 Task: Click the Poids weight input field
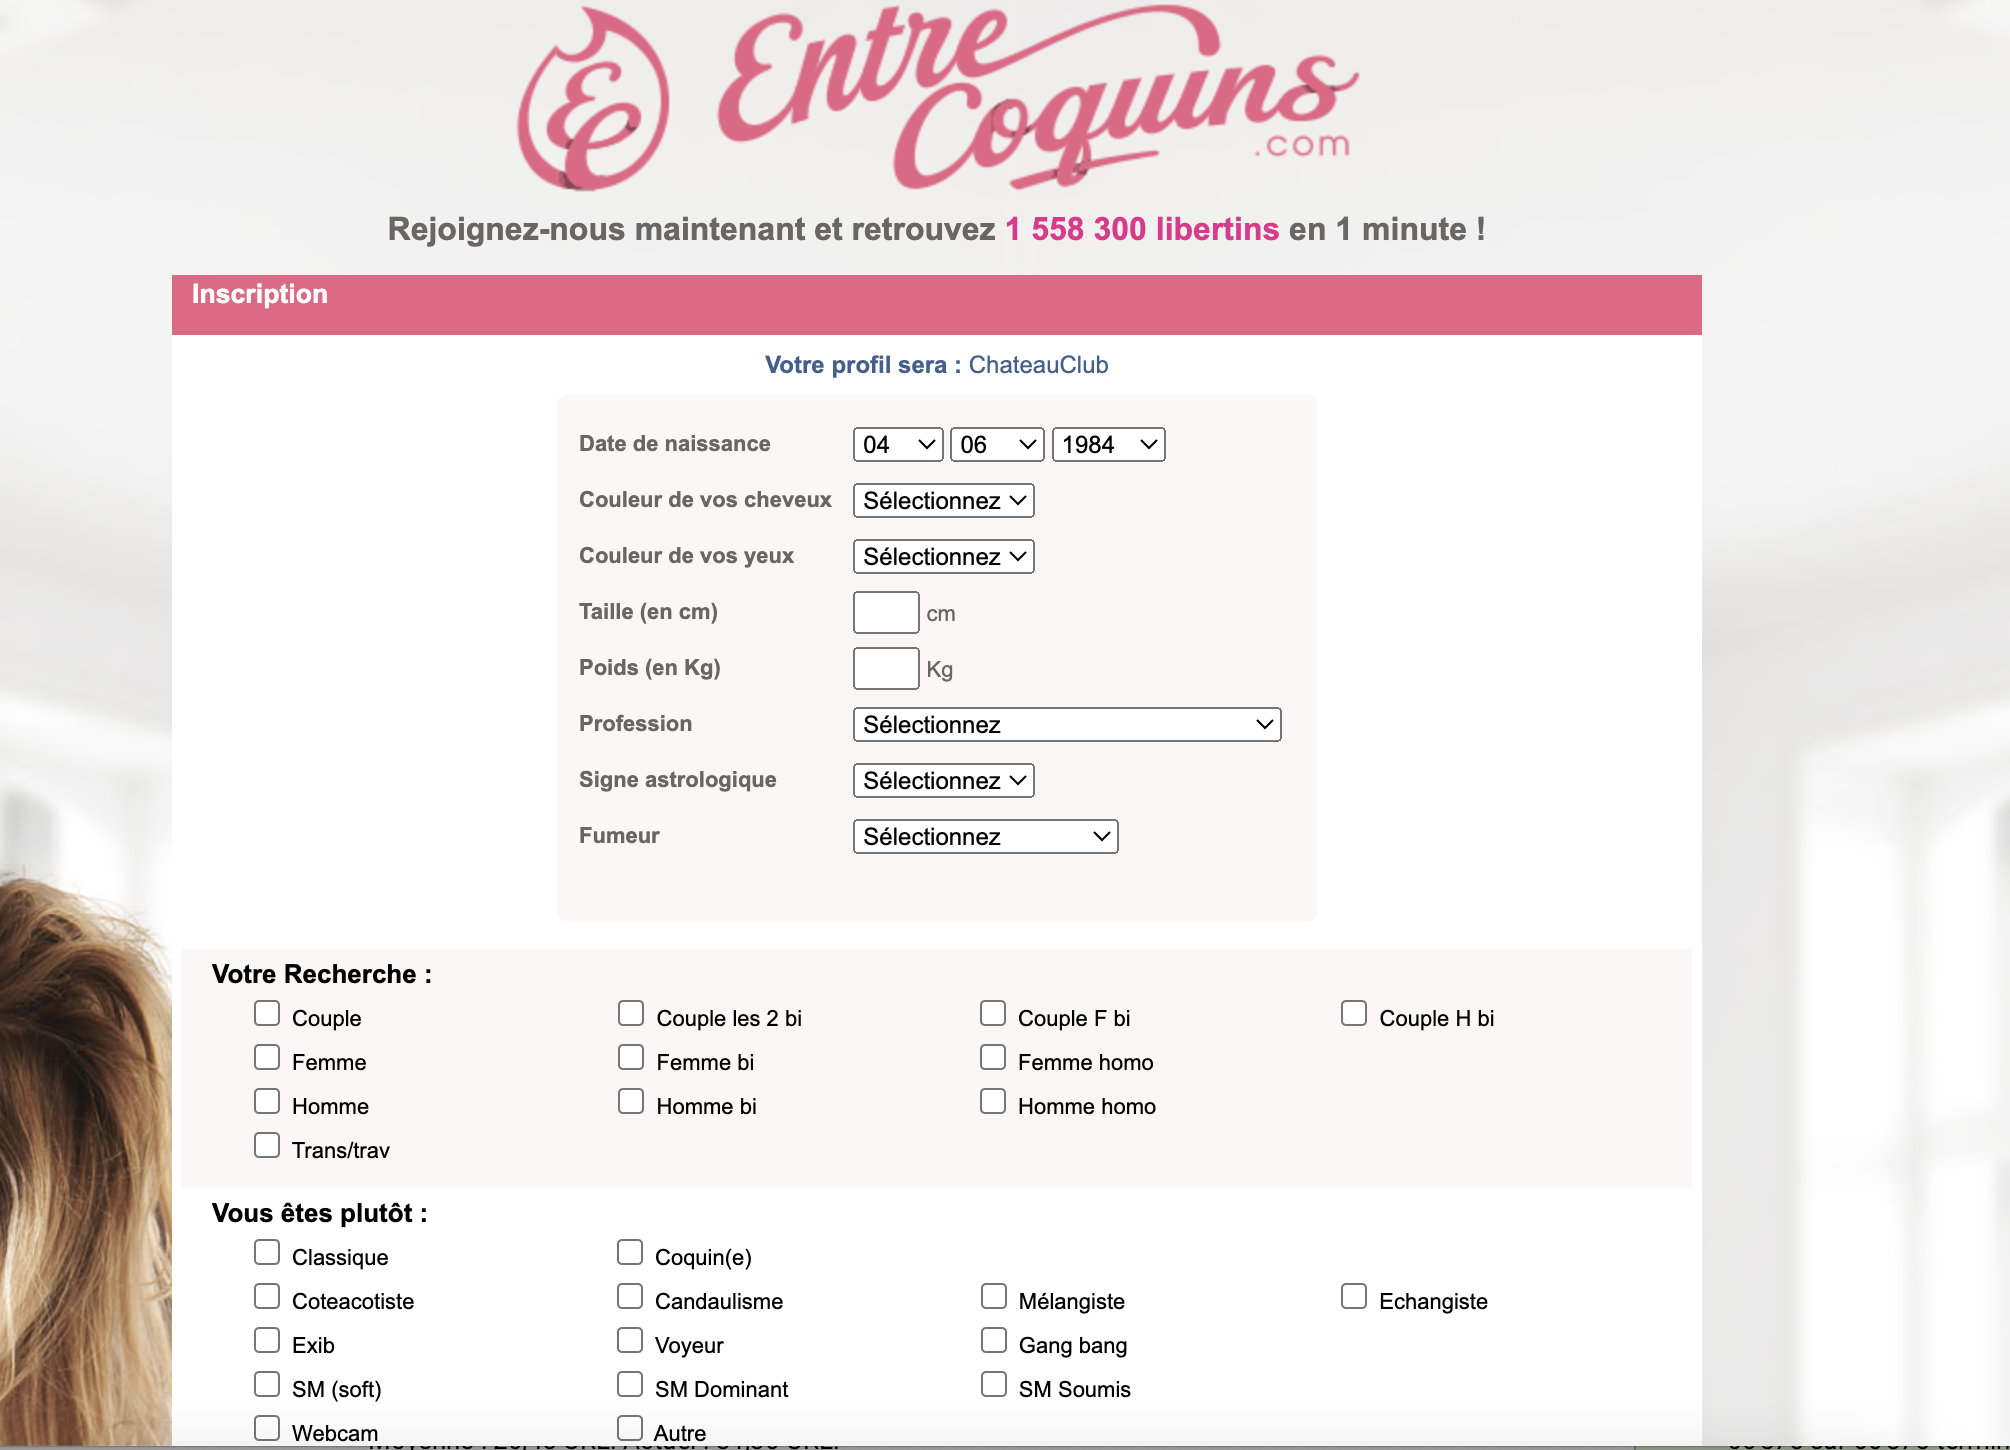pyautogui.click(x=886, y=668)
